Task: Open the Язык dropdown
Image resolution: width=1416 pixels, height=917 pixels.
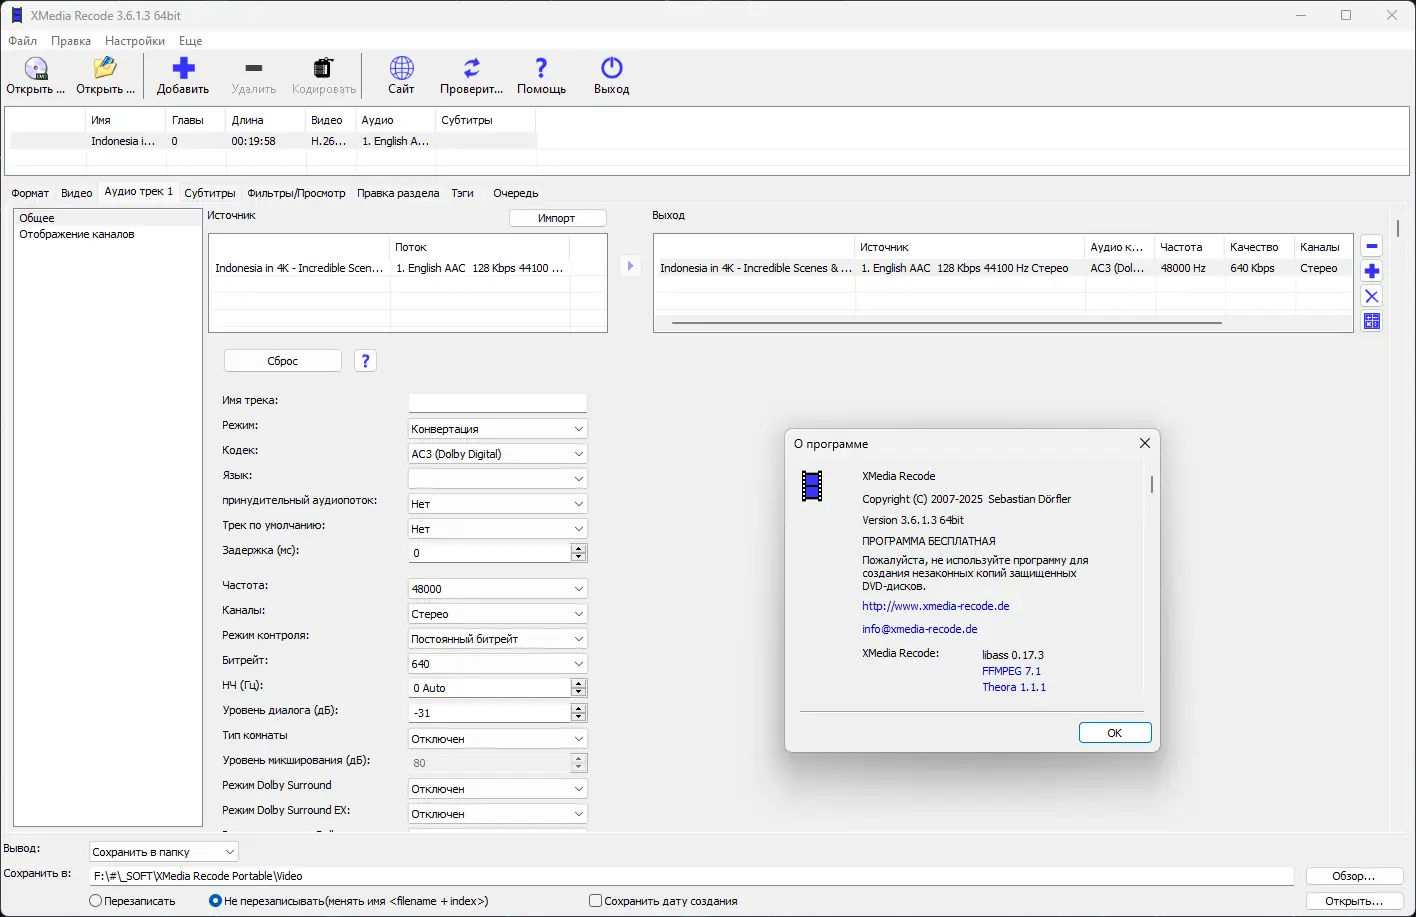Action: (497, 479)
